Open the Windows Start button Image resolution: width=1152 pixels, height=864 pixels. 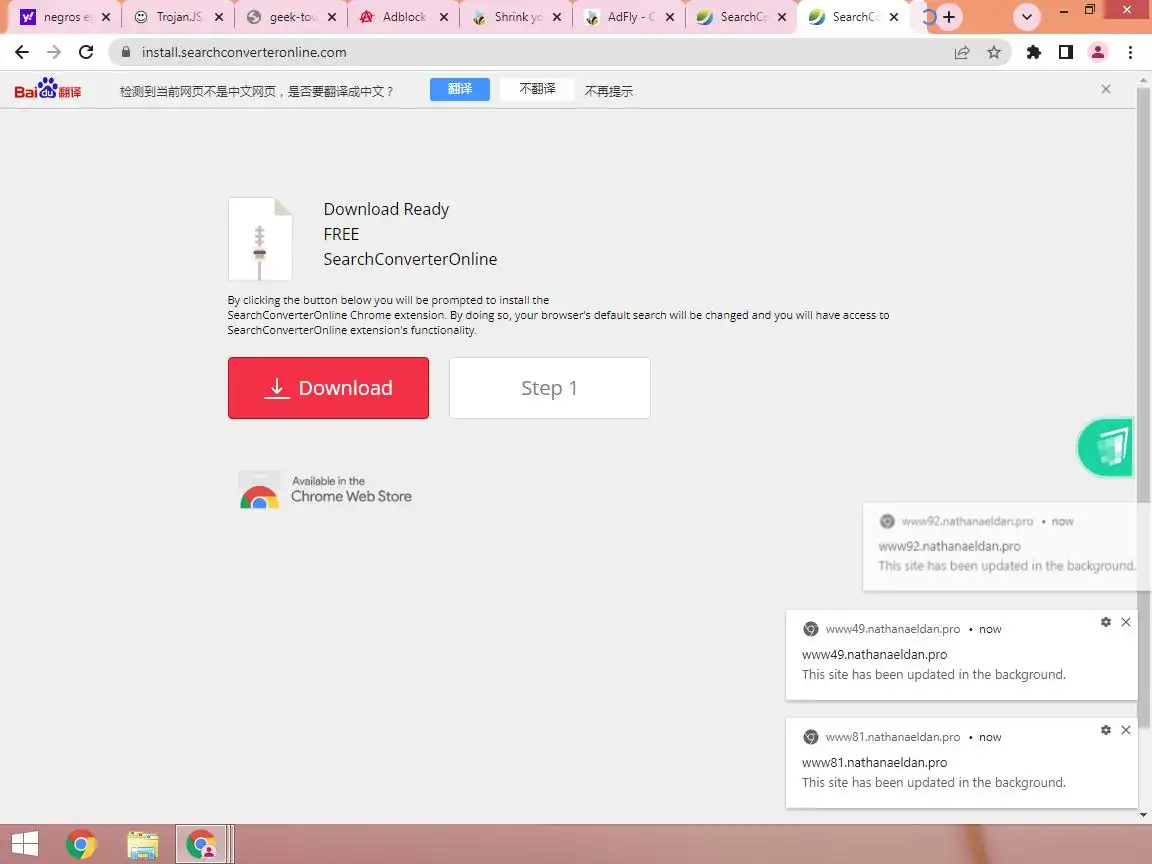25,844
